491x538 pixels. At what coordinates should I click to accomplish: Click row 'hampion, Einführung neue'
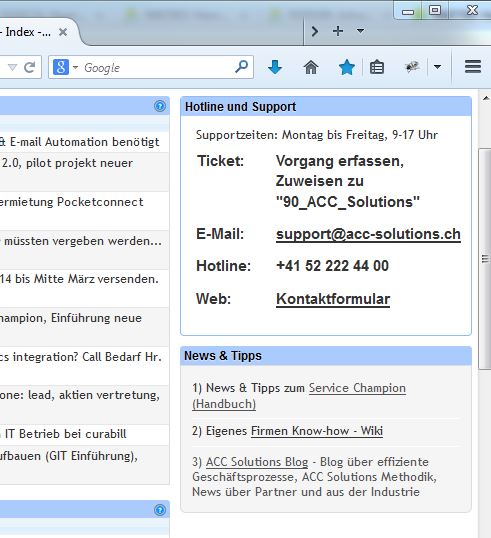tap(84, 327)
